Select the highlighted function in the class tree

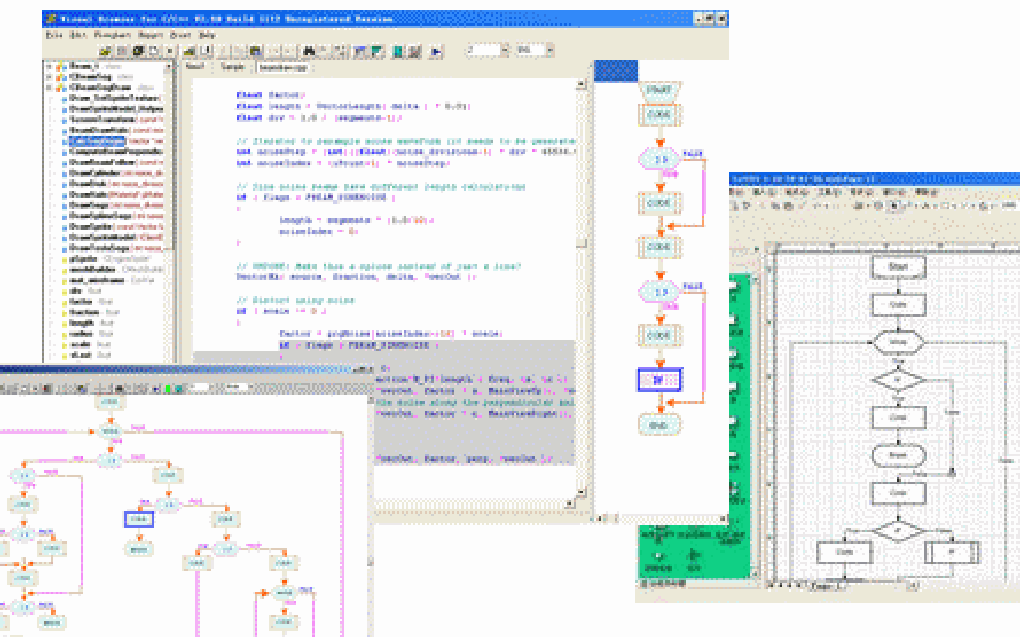pos(98,141)
